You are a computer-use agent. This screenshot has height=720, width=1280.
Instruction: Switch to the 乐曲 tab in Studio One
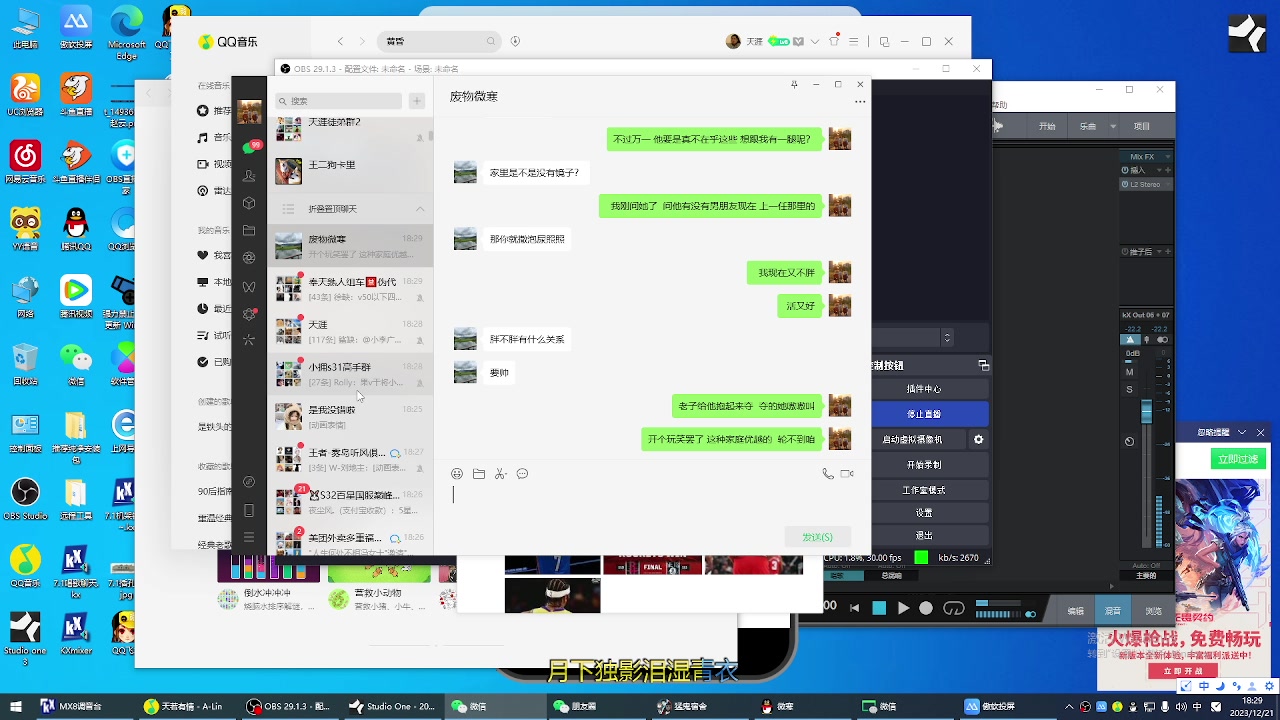click(1088, 127)
